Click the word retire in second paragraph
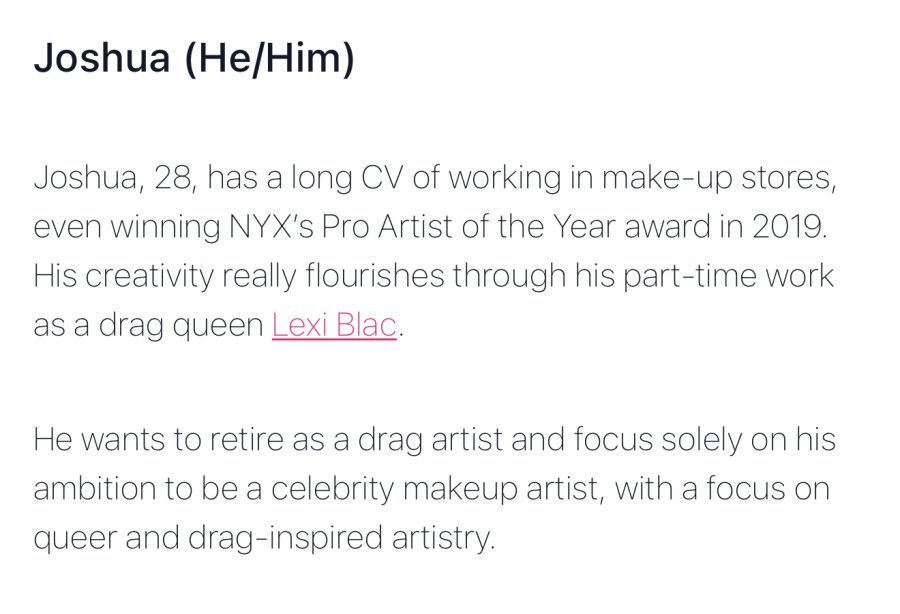Screen dimensions: 900x614 pyautogui.click(x=247, y=440)
